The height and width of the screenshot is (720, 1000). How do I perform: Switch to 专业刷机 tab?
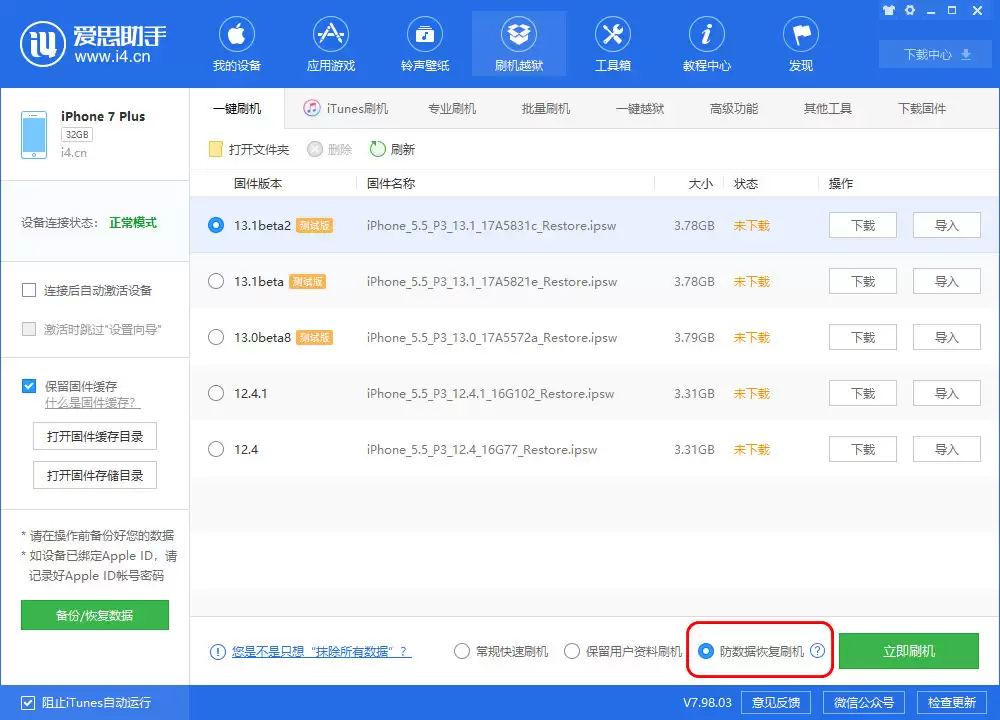click(x=452, y=108)
